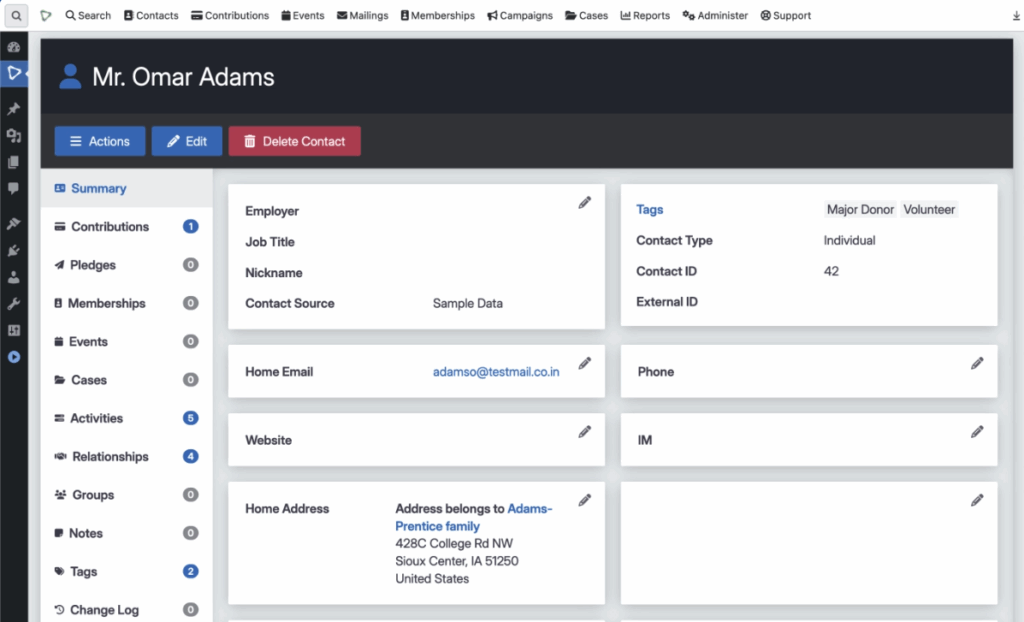Screen dimensions: 1024x622
Task: Follow the Adams-Prentice family link
Action: 473,517
